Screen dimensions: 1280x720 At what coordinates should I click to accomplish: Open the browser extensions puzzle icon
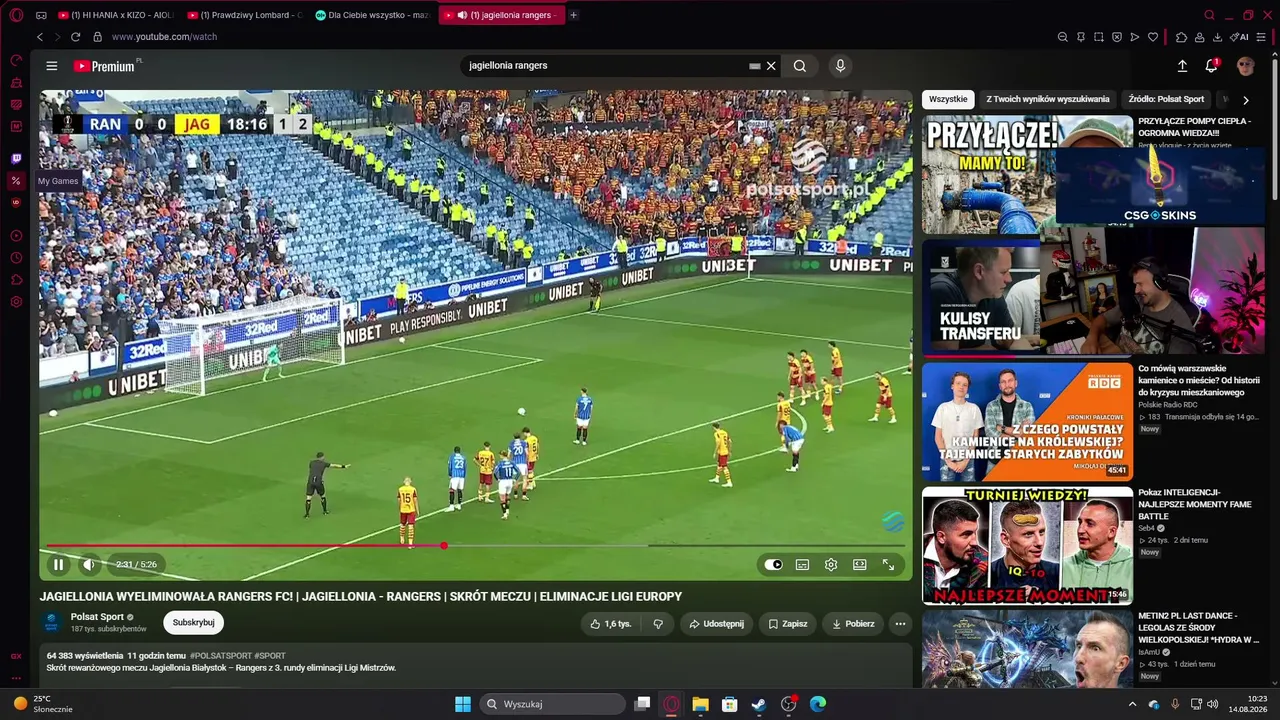pyautogui.click(x=1181, y=37)
